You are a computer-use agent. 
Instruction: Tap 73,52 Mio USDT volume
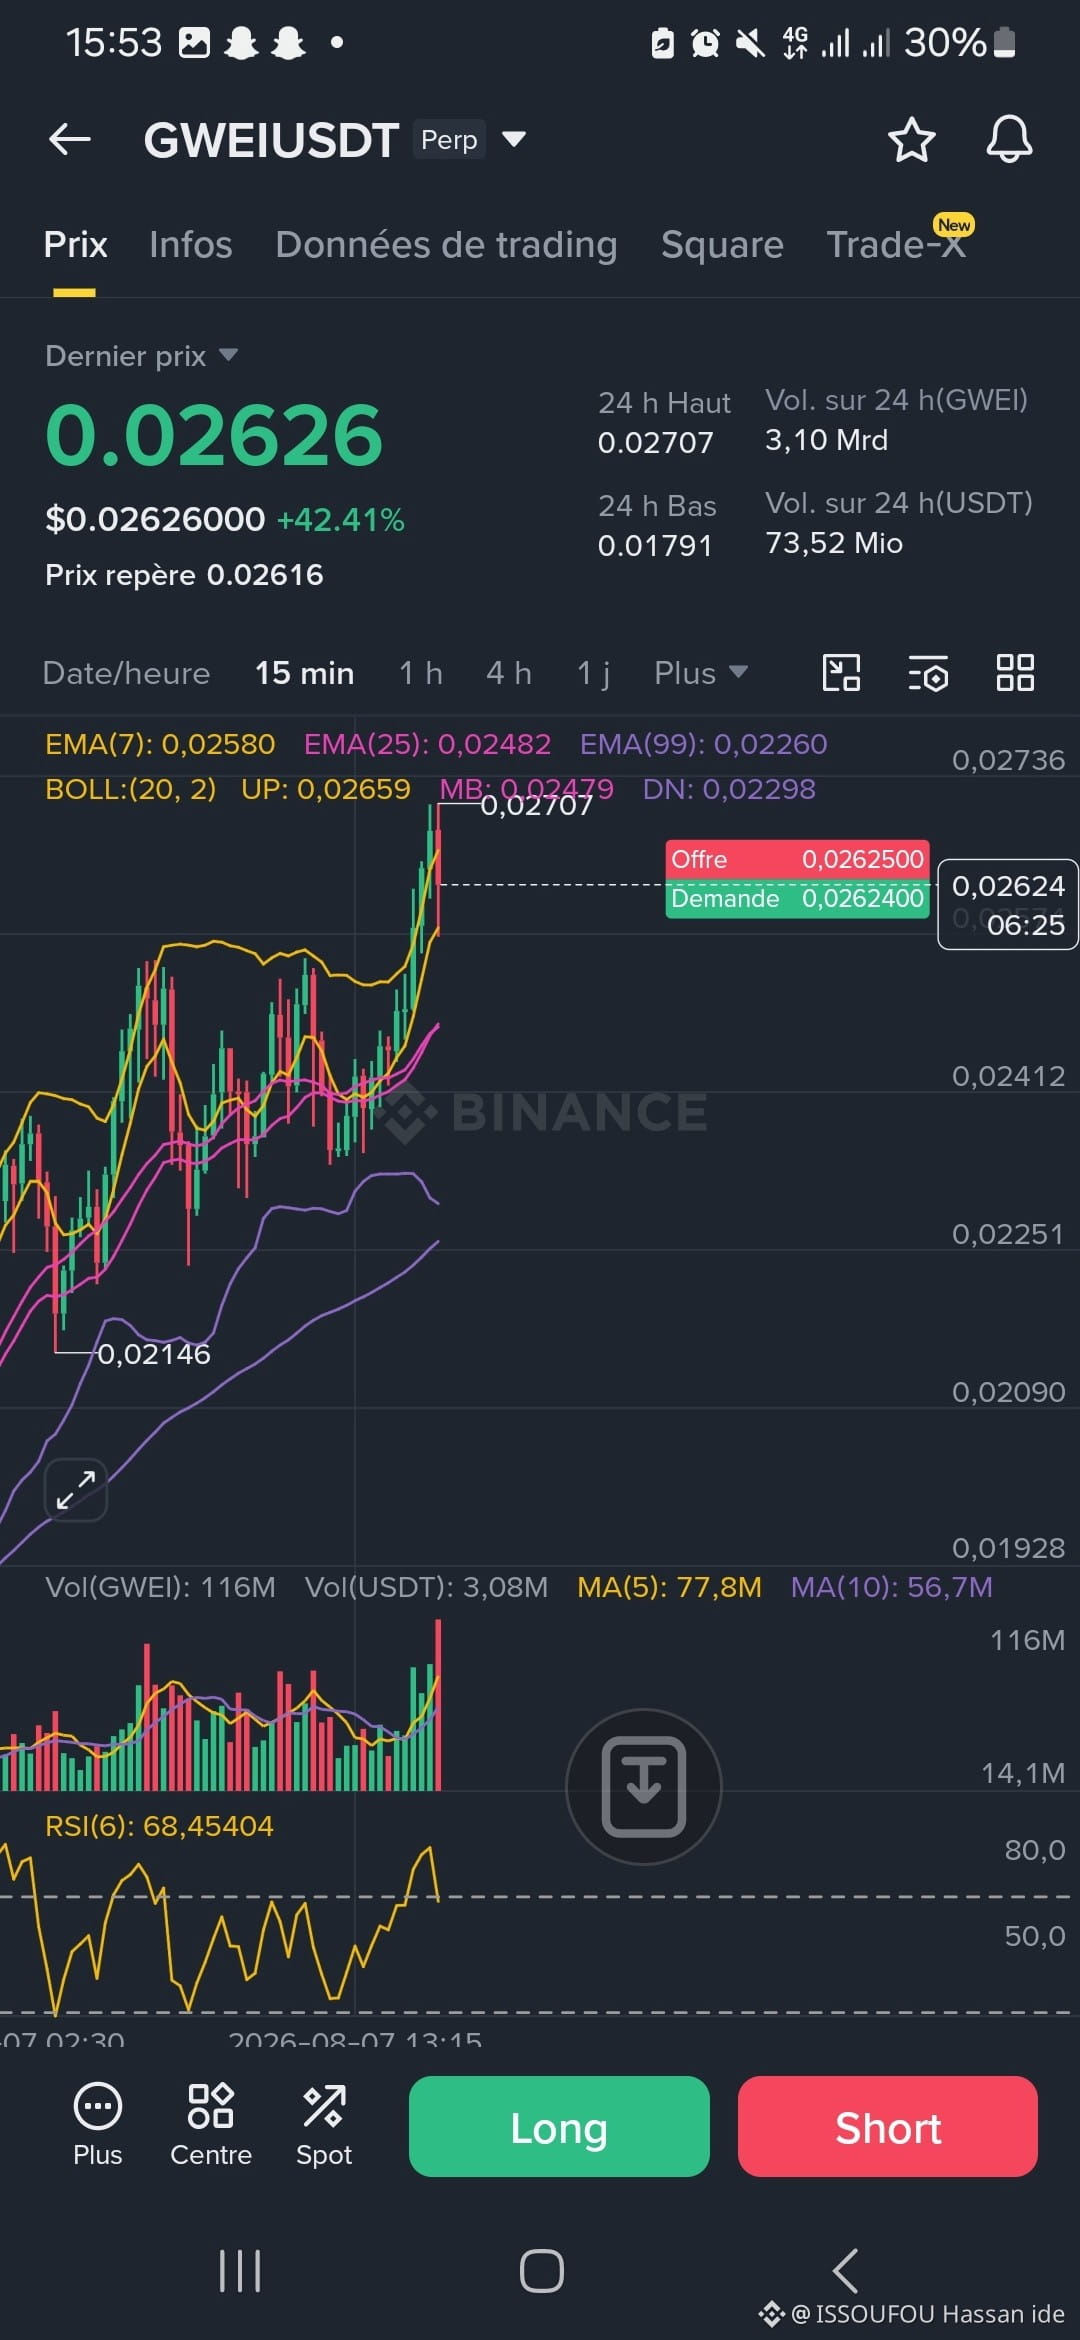(834, 543)
